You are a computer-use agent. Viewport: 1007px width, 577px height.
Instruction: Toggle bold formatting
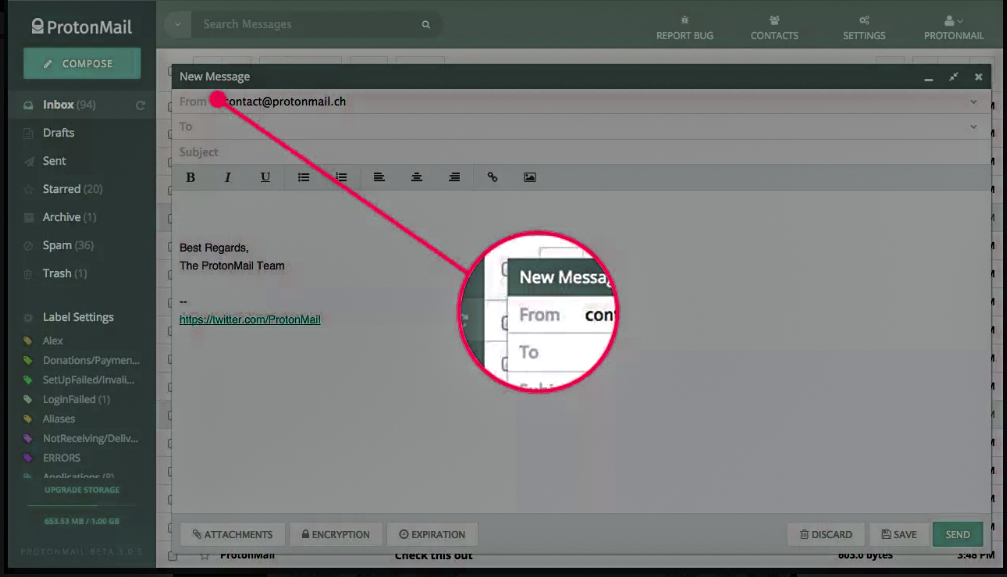[x=190, y=177]
